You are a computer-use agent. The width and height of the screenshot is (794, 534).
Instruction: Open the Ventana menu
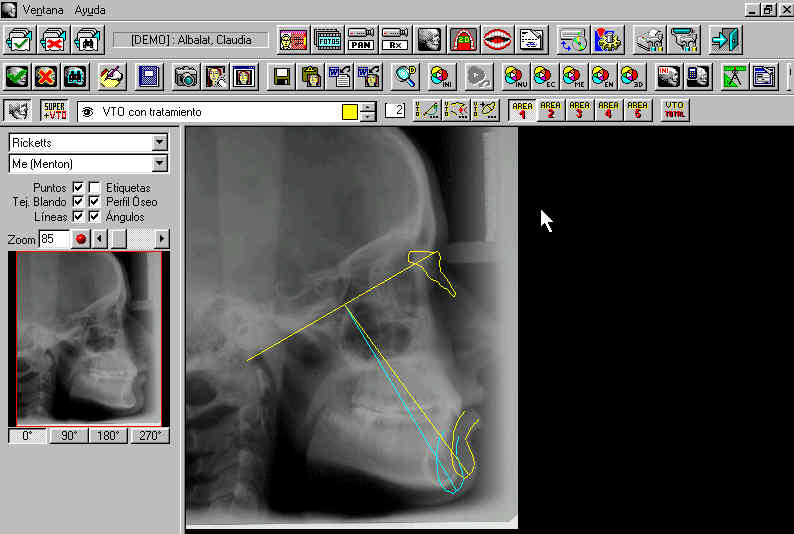[x=43, y=10]
